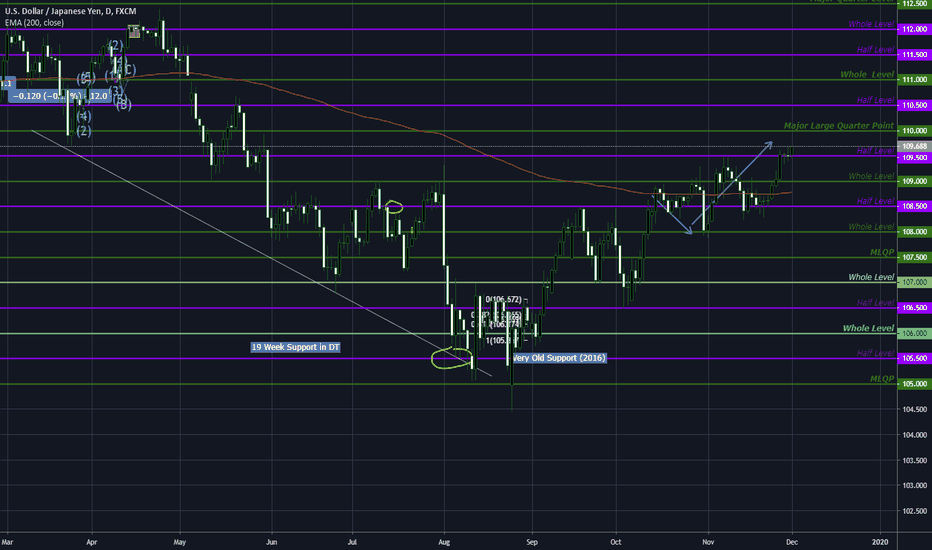Click the 104.000 value on price scale

tap(915, 435)
